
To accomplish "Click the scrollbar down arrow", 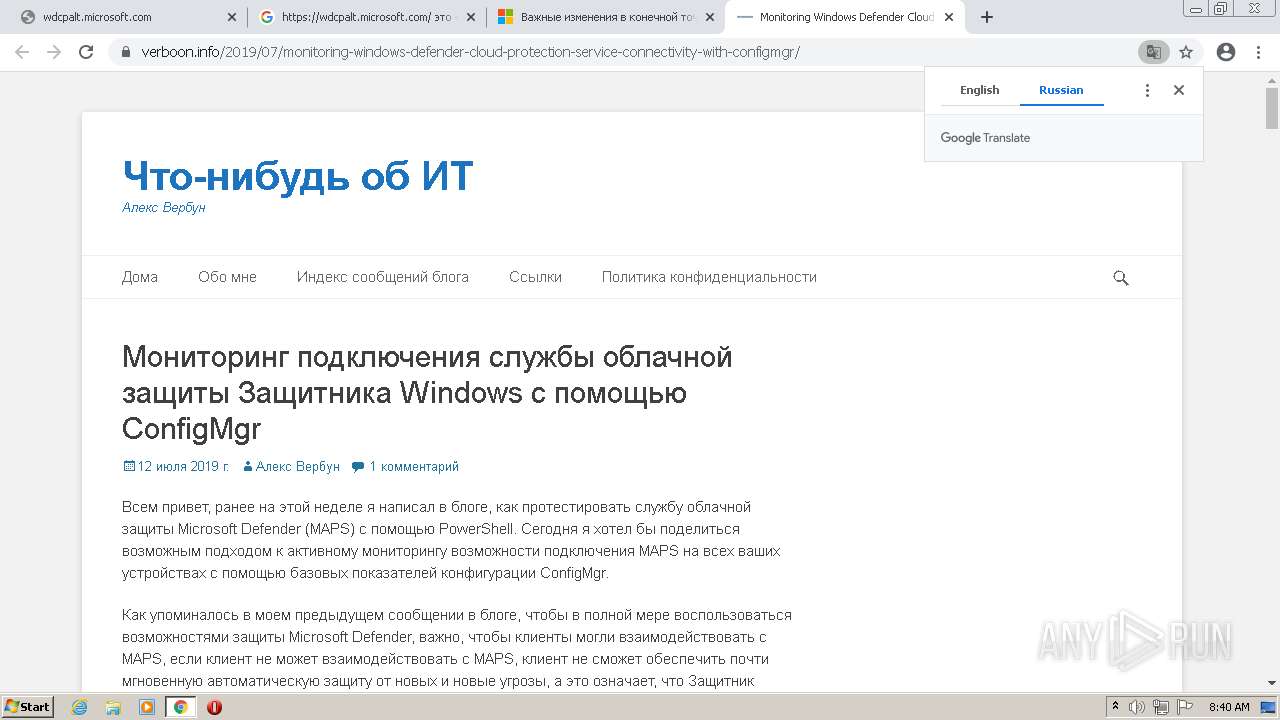I will coord(1272,683).
